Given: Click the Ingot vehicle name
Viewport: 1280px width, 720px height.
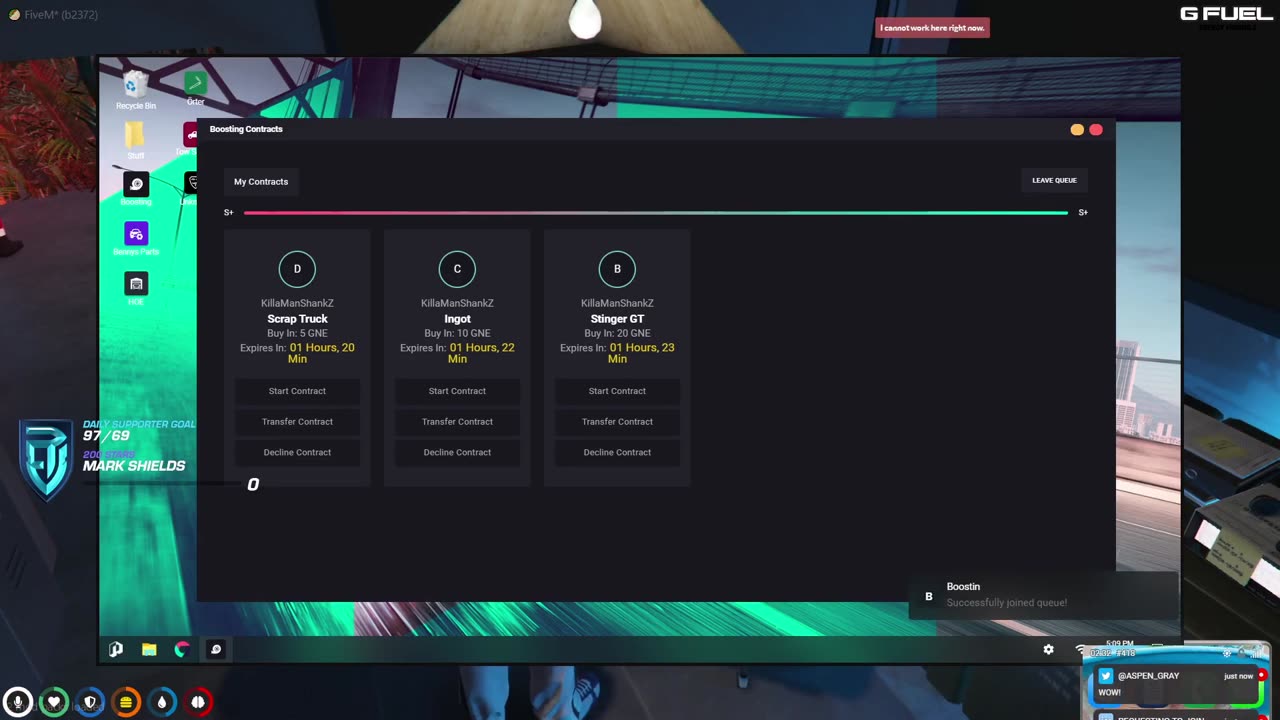Looking at the screenshot, I should point(457,319).
